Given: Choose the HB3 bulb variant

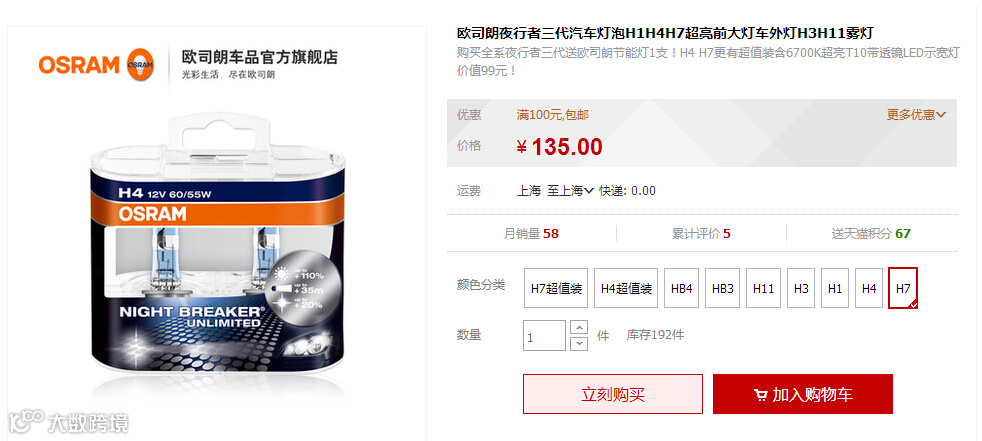Looking at the screenshot, I should pos(723,288).
